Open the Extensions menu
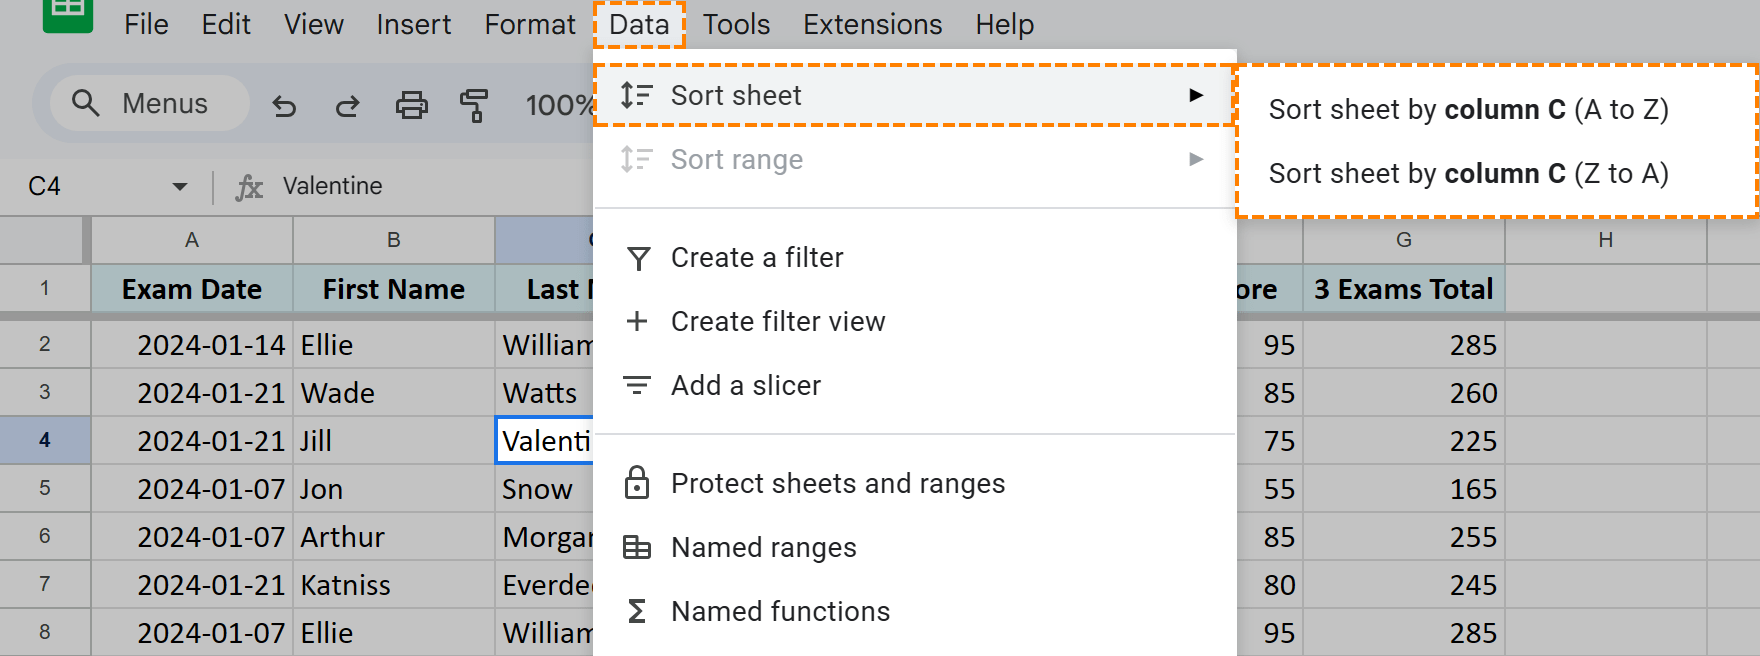Image resolution: width=1760 pixels, height=656 pixels. pos(873,24)
